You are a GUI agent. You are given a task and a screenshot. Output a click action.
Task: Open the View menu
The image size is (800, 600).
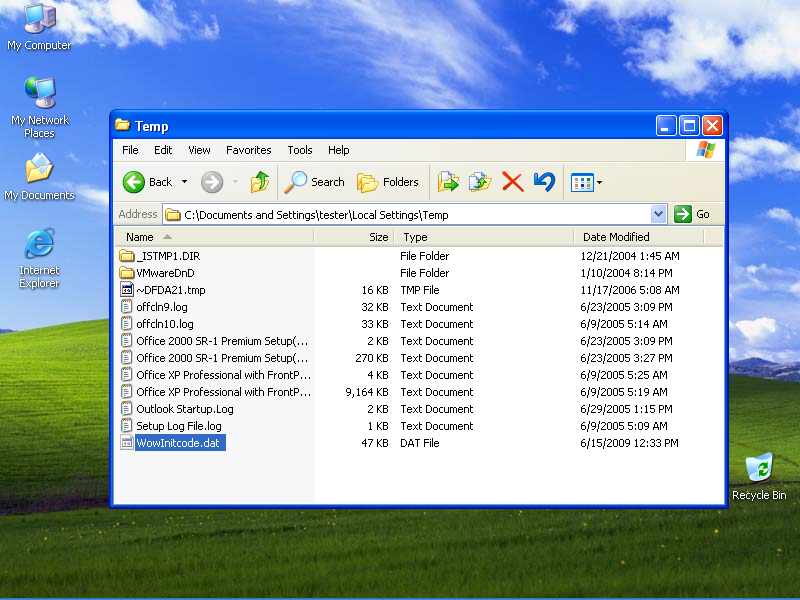199,150
